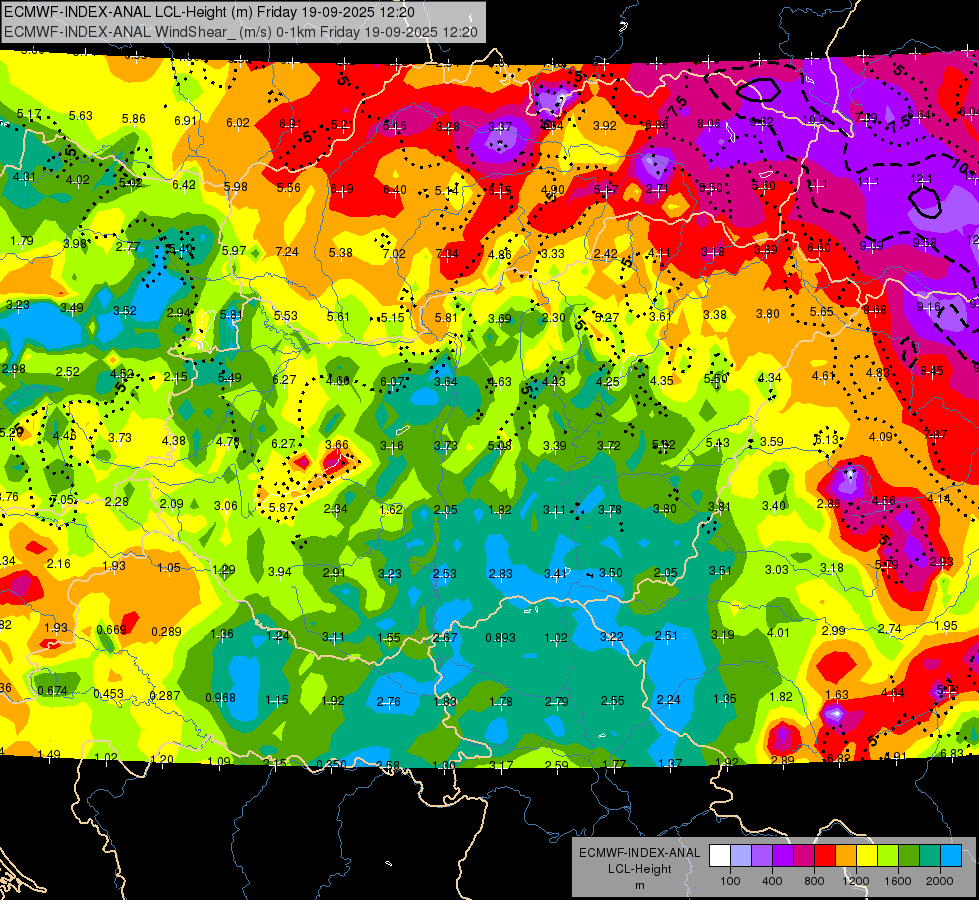
Task: Click the wind shear value 0.968
Action: 220,697
